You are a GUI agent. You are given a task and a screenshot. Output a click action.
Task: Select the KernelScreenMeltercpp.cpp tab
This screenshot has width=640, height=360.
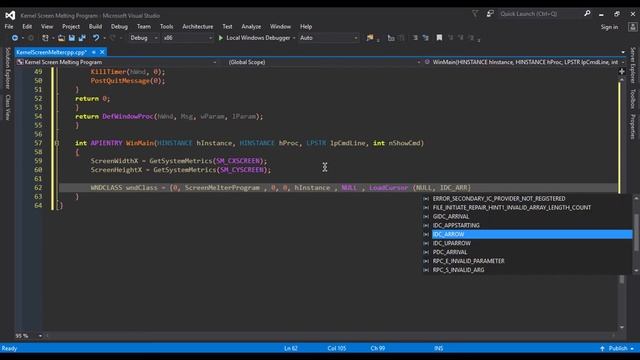pyautogui.click(x=51, y=52)
